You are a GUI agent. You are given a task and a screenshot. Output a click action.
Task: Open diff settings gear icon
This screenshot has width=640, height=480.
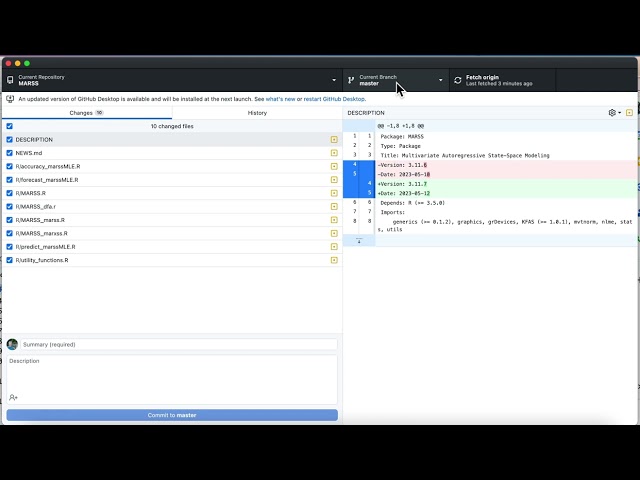click(612, 113)
